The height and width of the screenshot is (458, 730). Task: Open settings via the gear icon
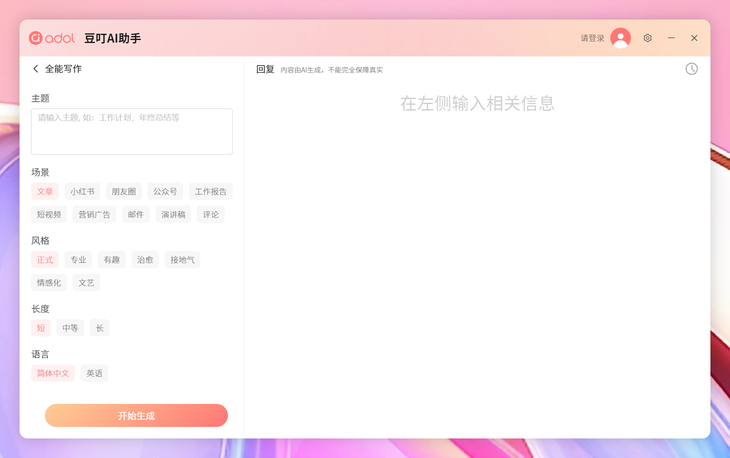coord(648,38)
